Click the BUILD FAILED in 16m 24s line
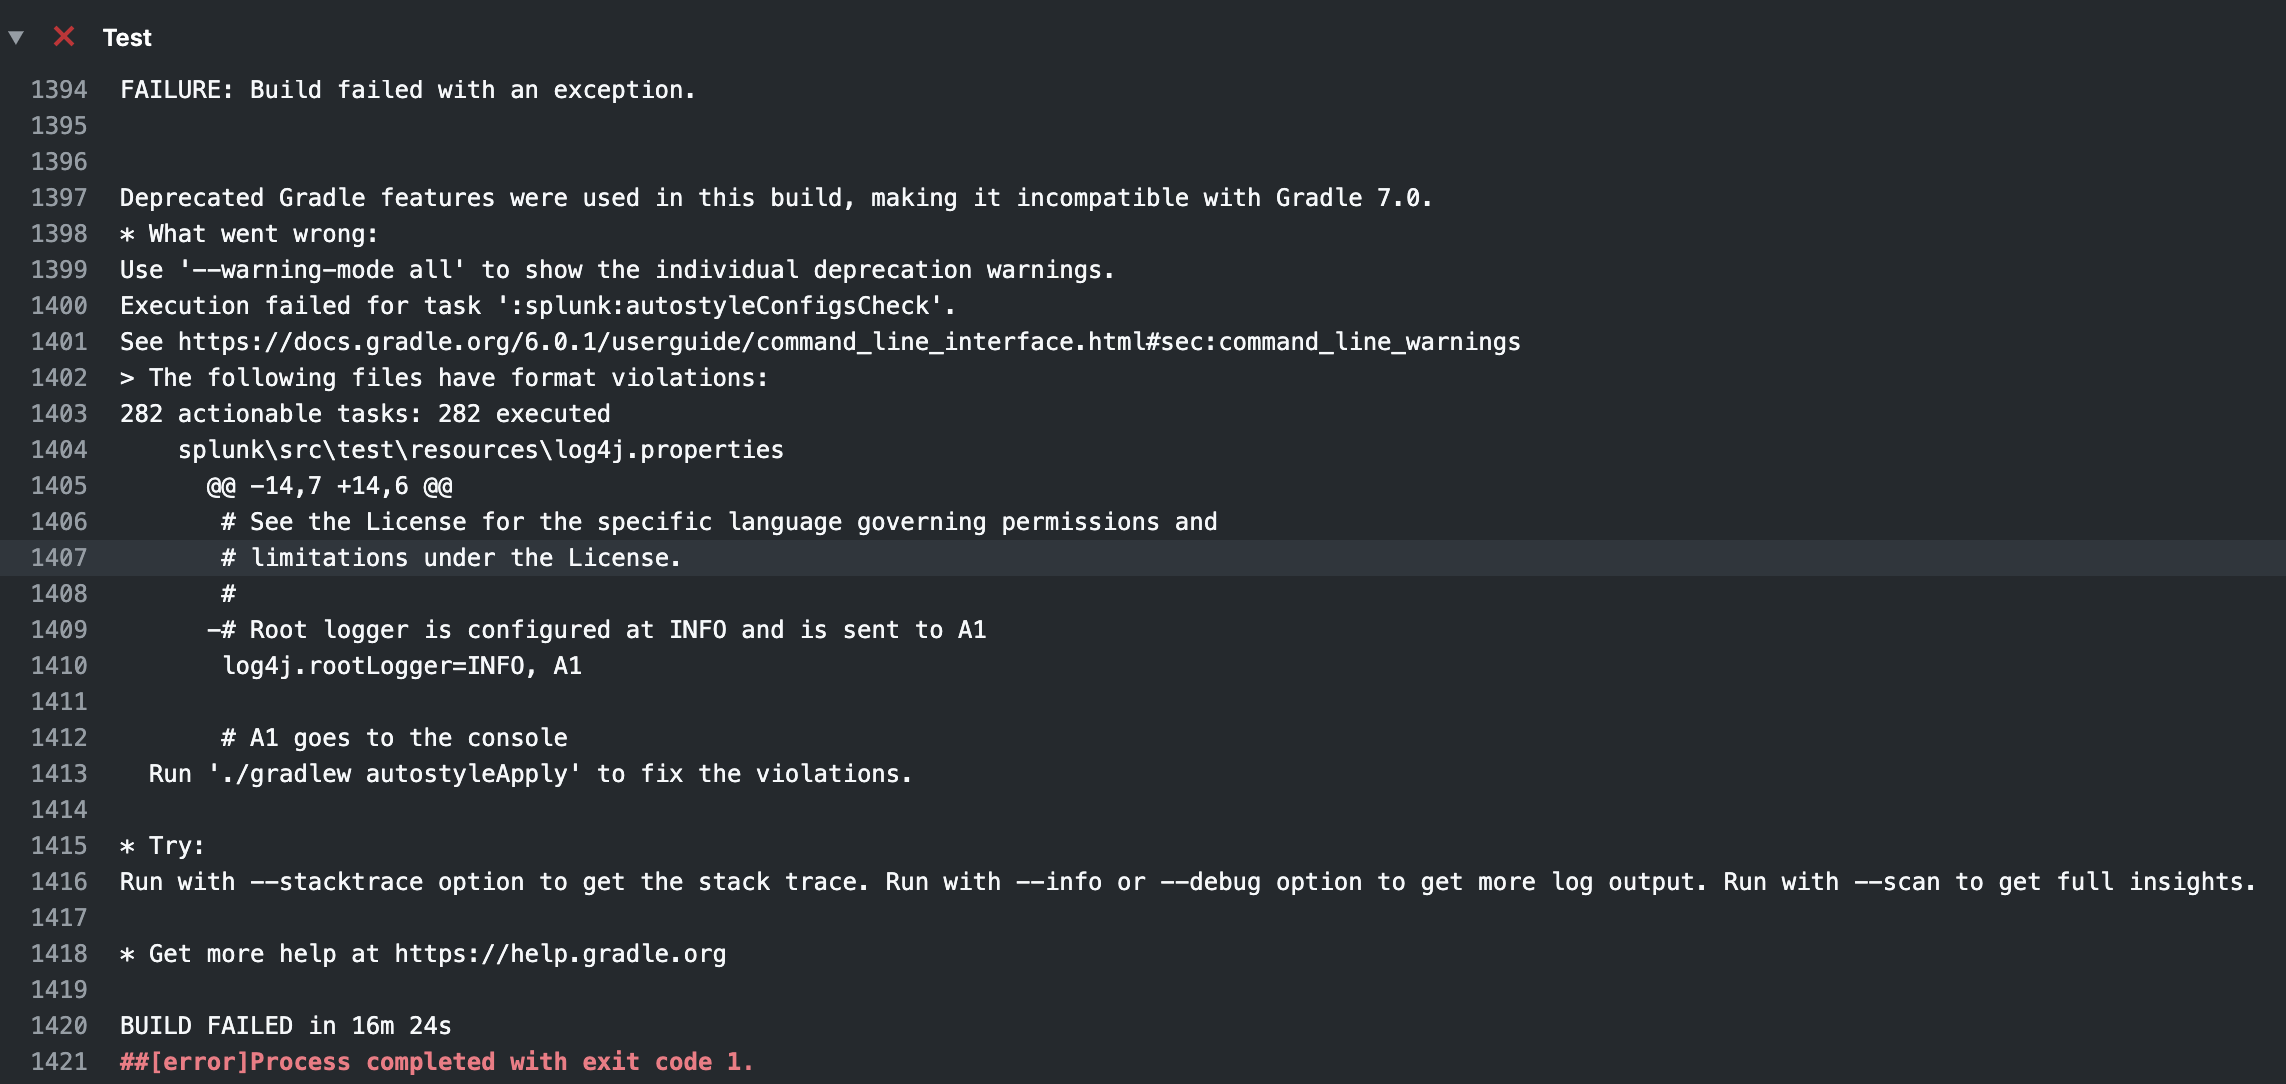Screen dimensions: 2286x1084 click(x=286, y=1026)
